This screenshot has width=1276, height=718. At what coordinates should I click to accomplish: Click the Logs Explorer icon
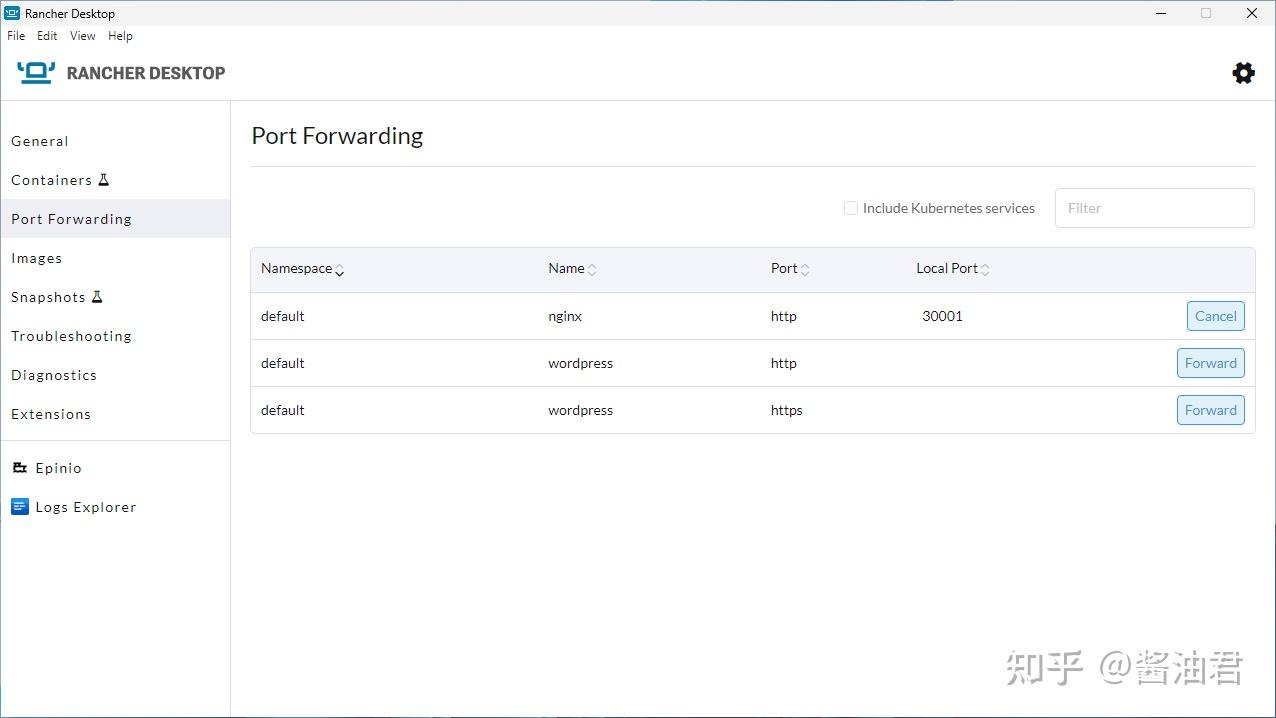tap(19, 507)
